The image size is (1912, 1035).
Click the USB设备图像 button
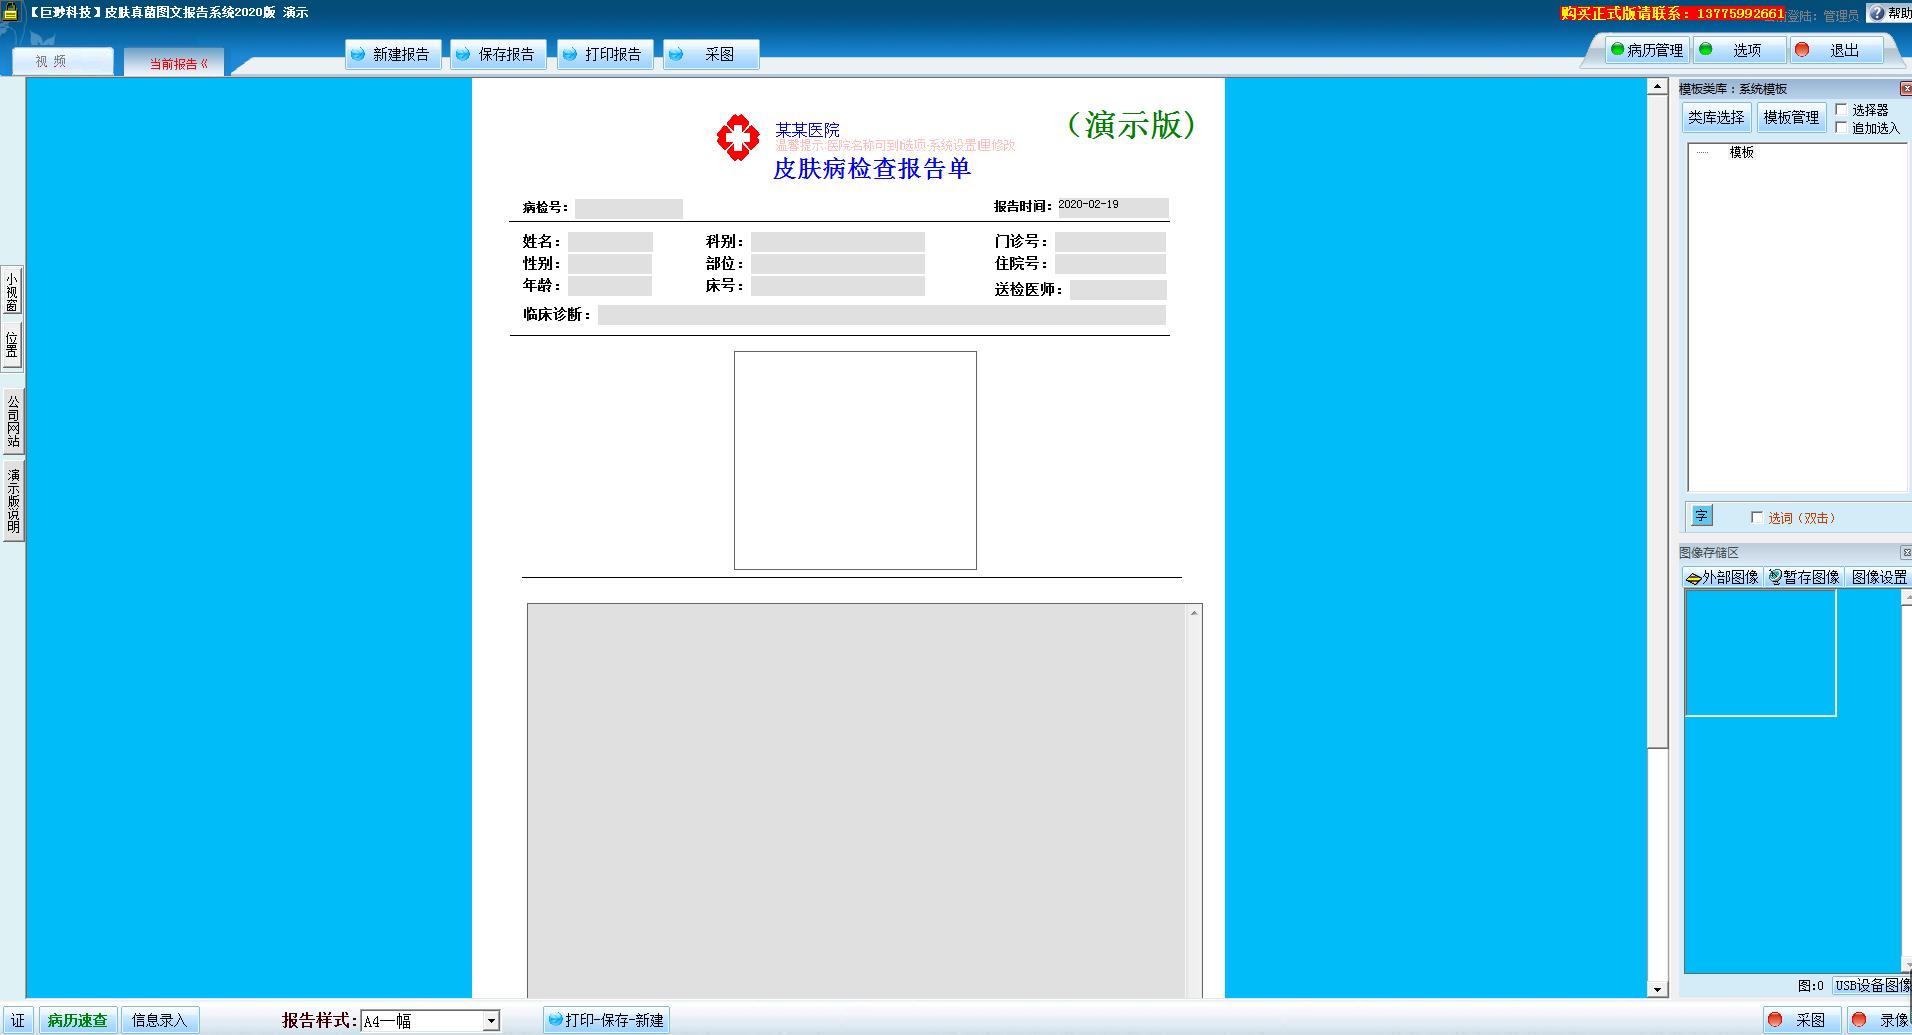pos(1872,985)
